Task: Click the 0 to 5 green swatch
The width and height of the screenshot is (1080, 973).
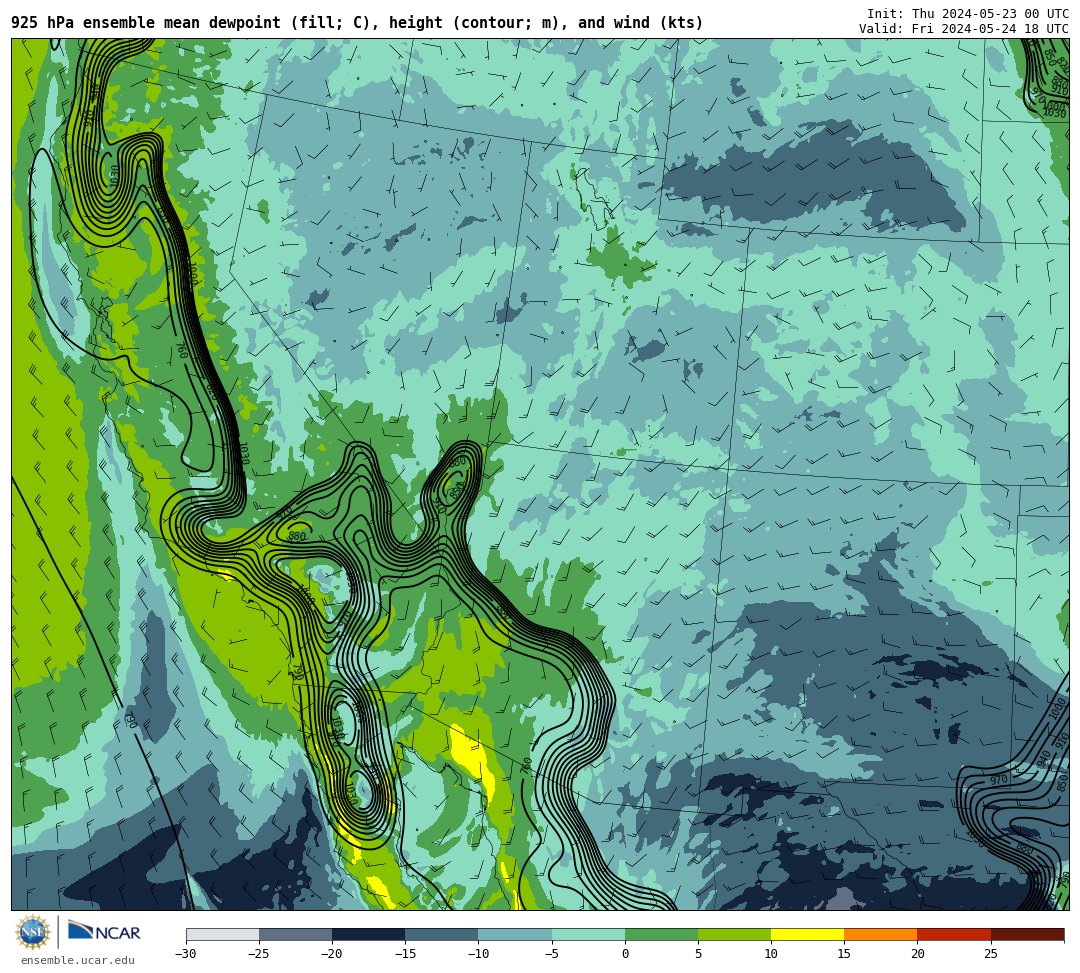Action: click(x=661, y=934)
